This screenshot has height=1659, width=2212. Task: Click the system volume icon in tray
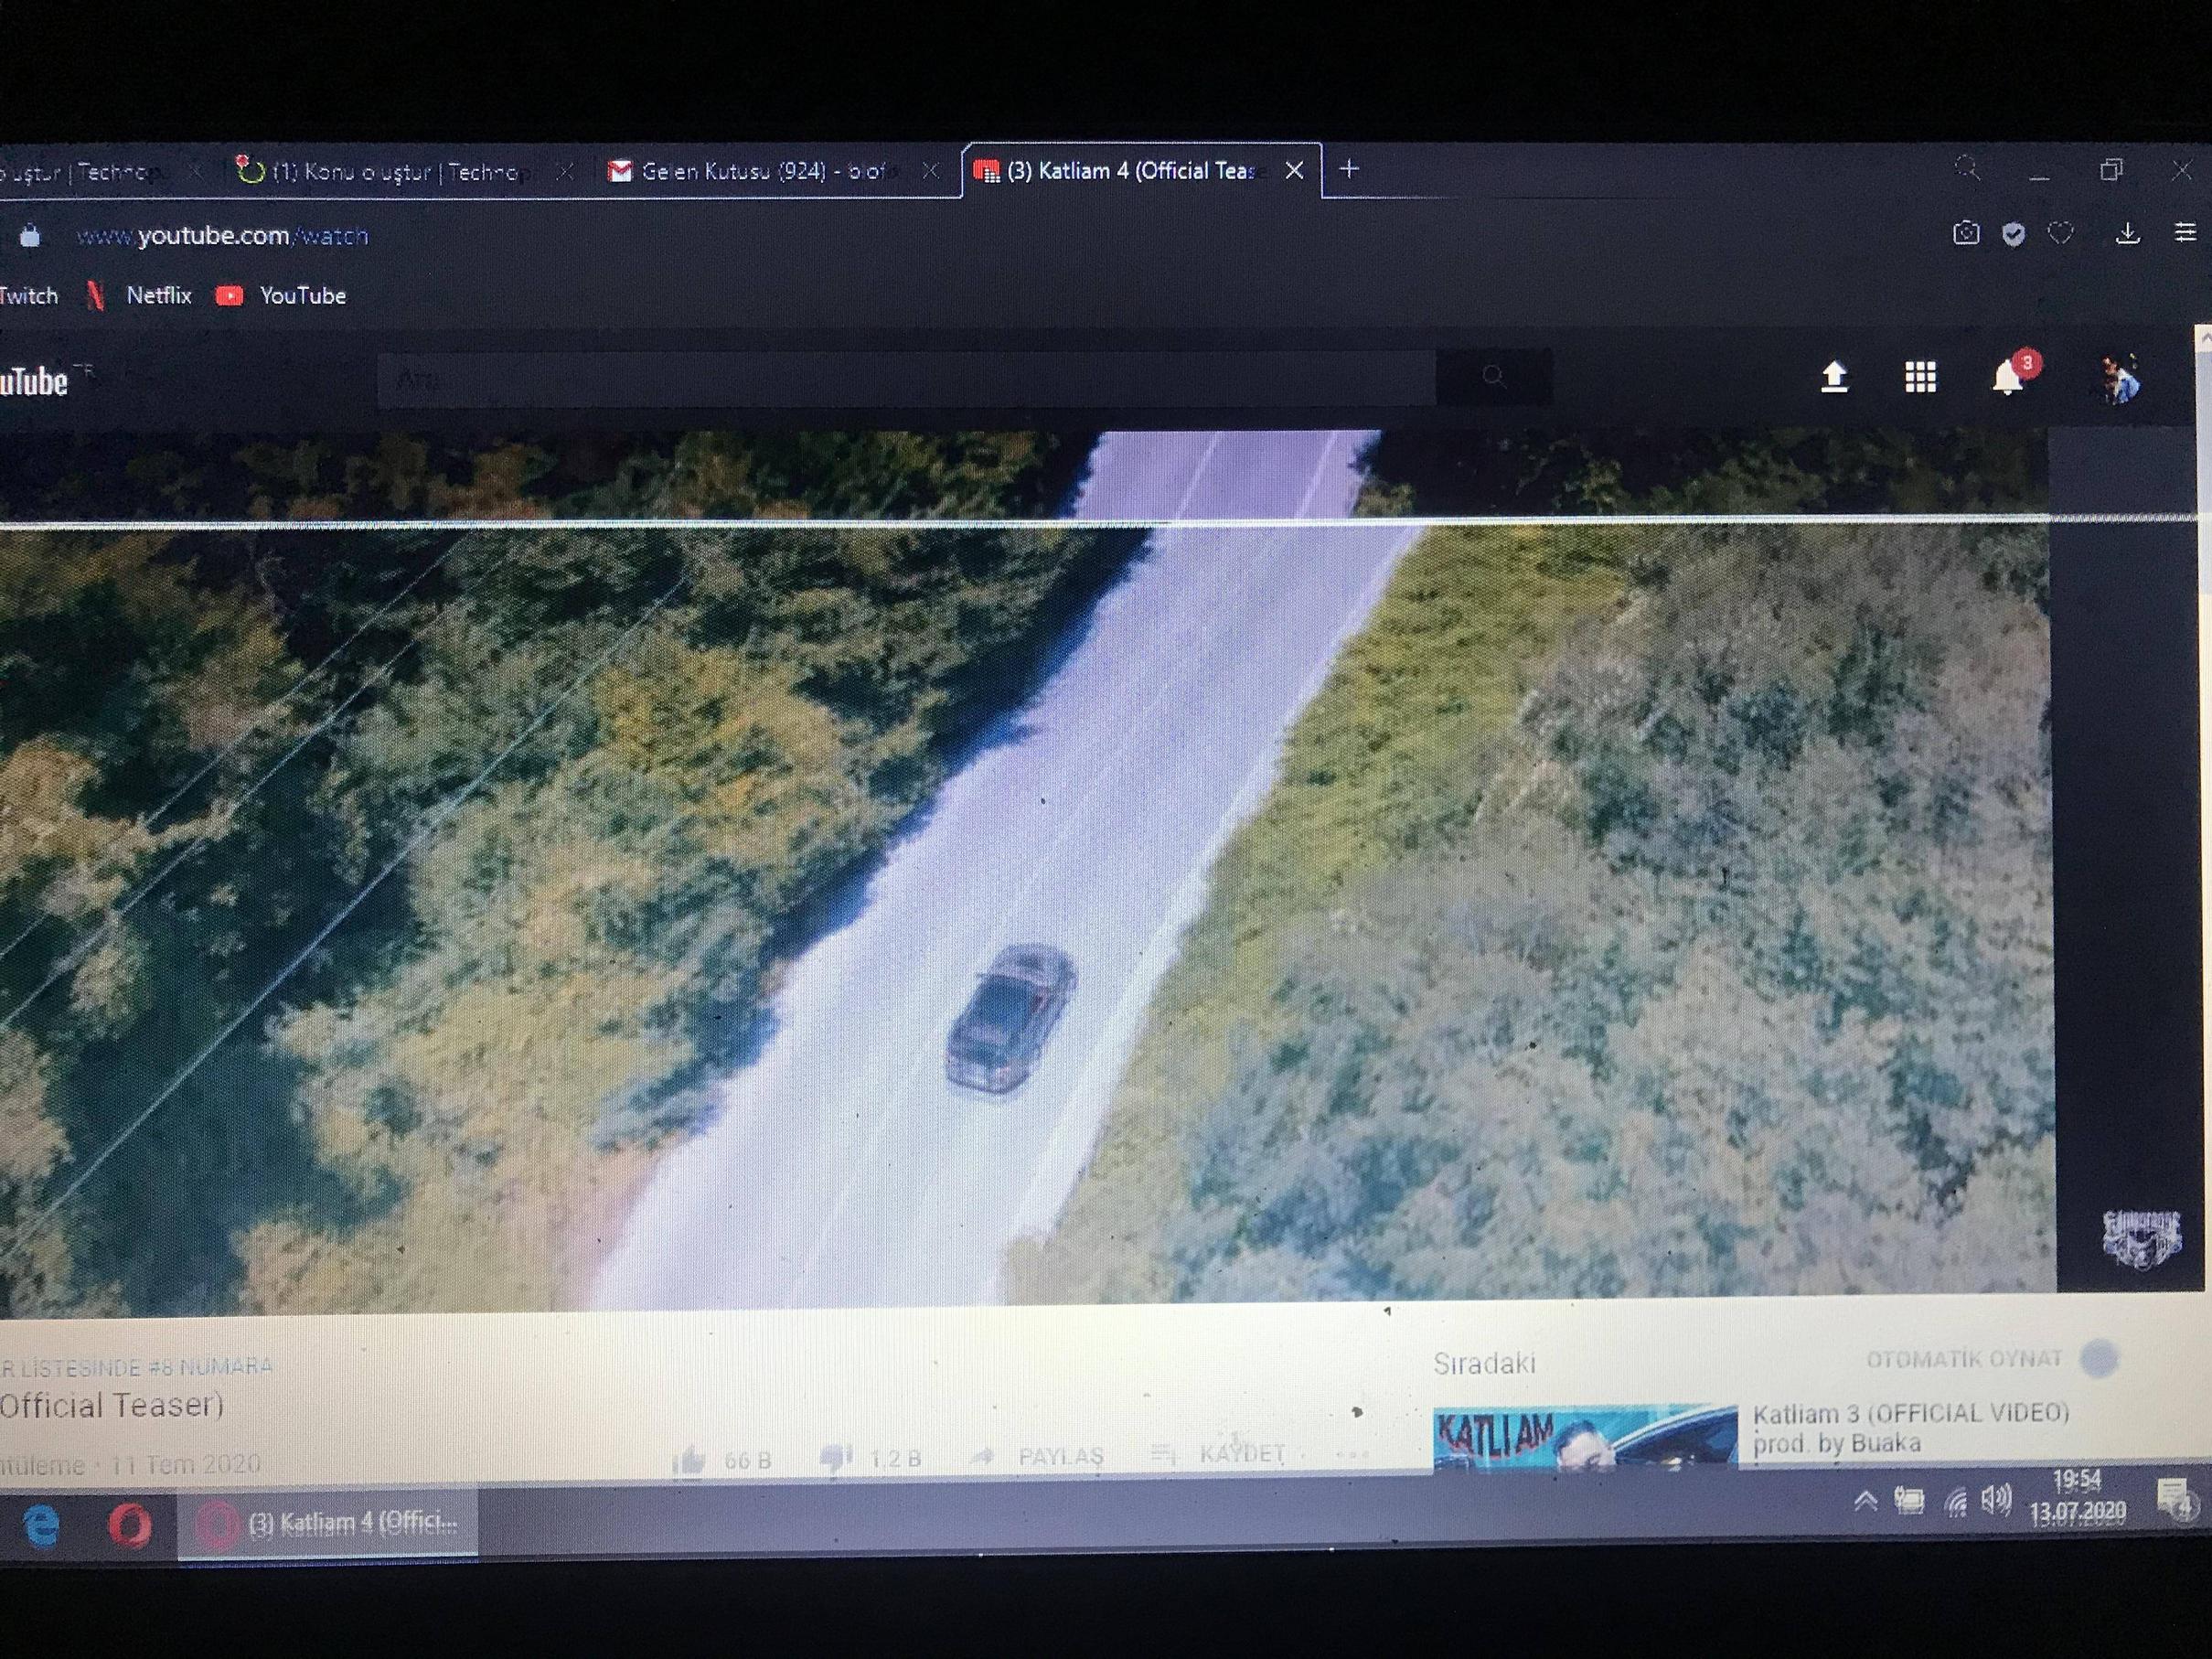tap(1996, 1499)
